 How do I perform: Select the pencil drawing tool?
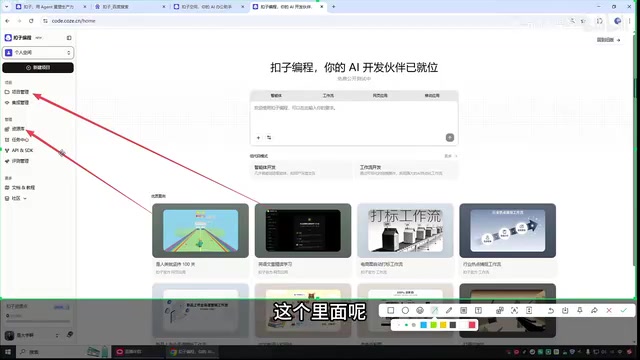pyautogui.click(x=449, y=311)
